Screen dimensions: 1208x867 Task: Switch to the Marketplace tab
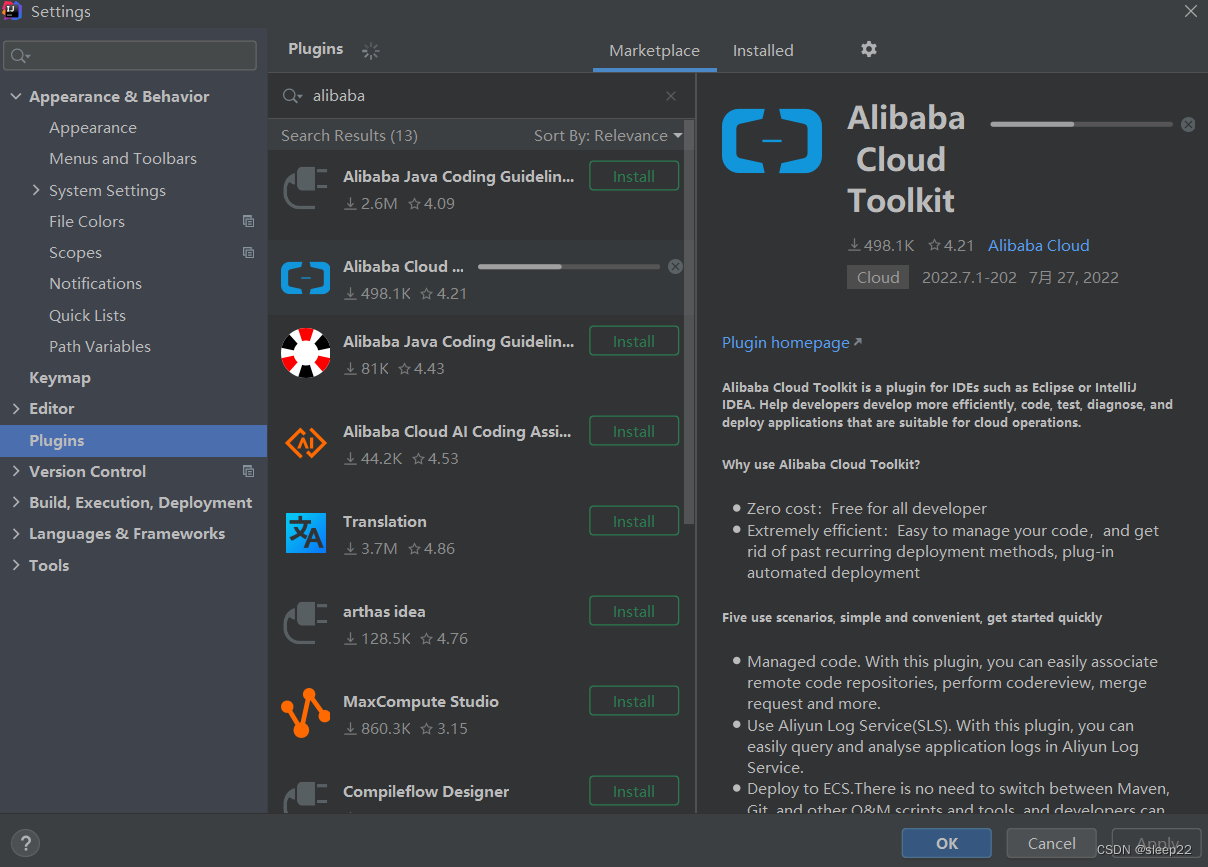click(x=654, y=51)
